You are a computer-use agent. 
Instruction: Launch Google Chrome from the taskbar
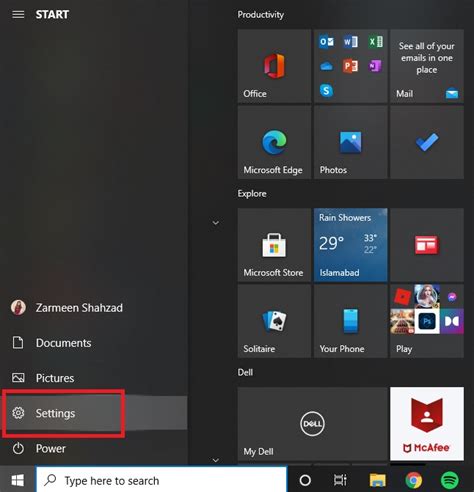coord(414,480)
